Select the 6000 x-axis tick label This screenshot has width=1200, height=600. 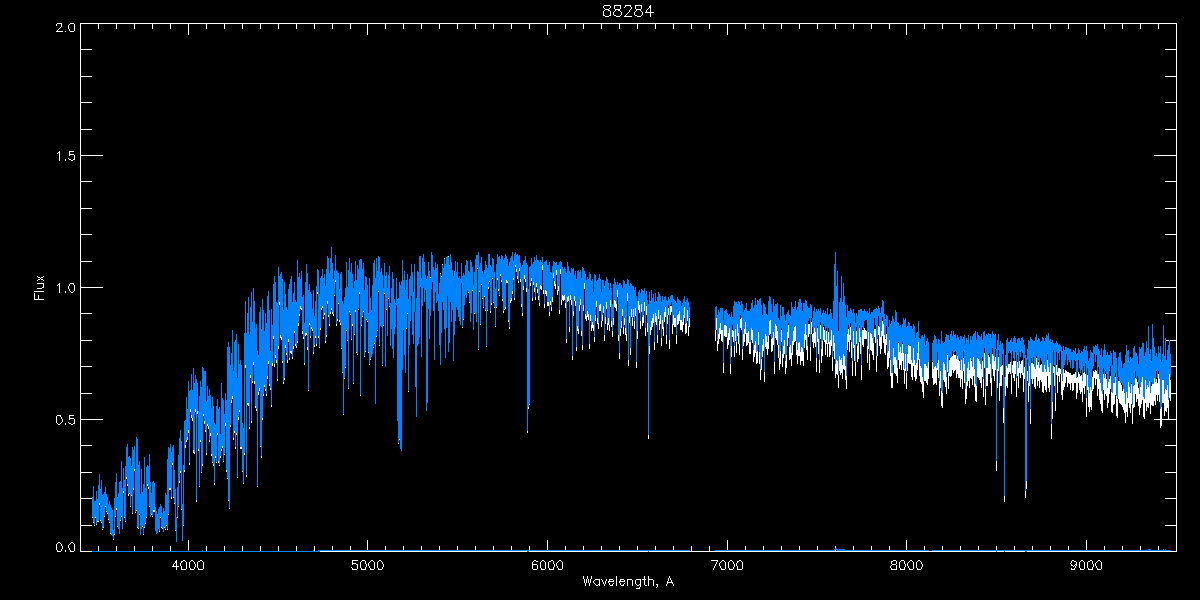(547, 565)
